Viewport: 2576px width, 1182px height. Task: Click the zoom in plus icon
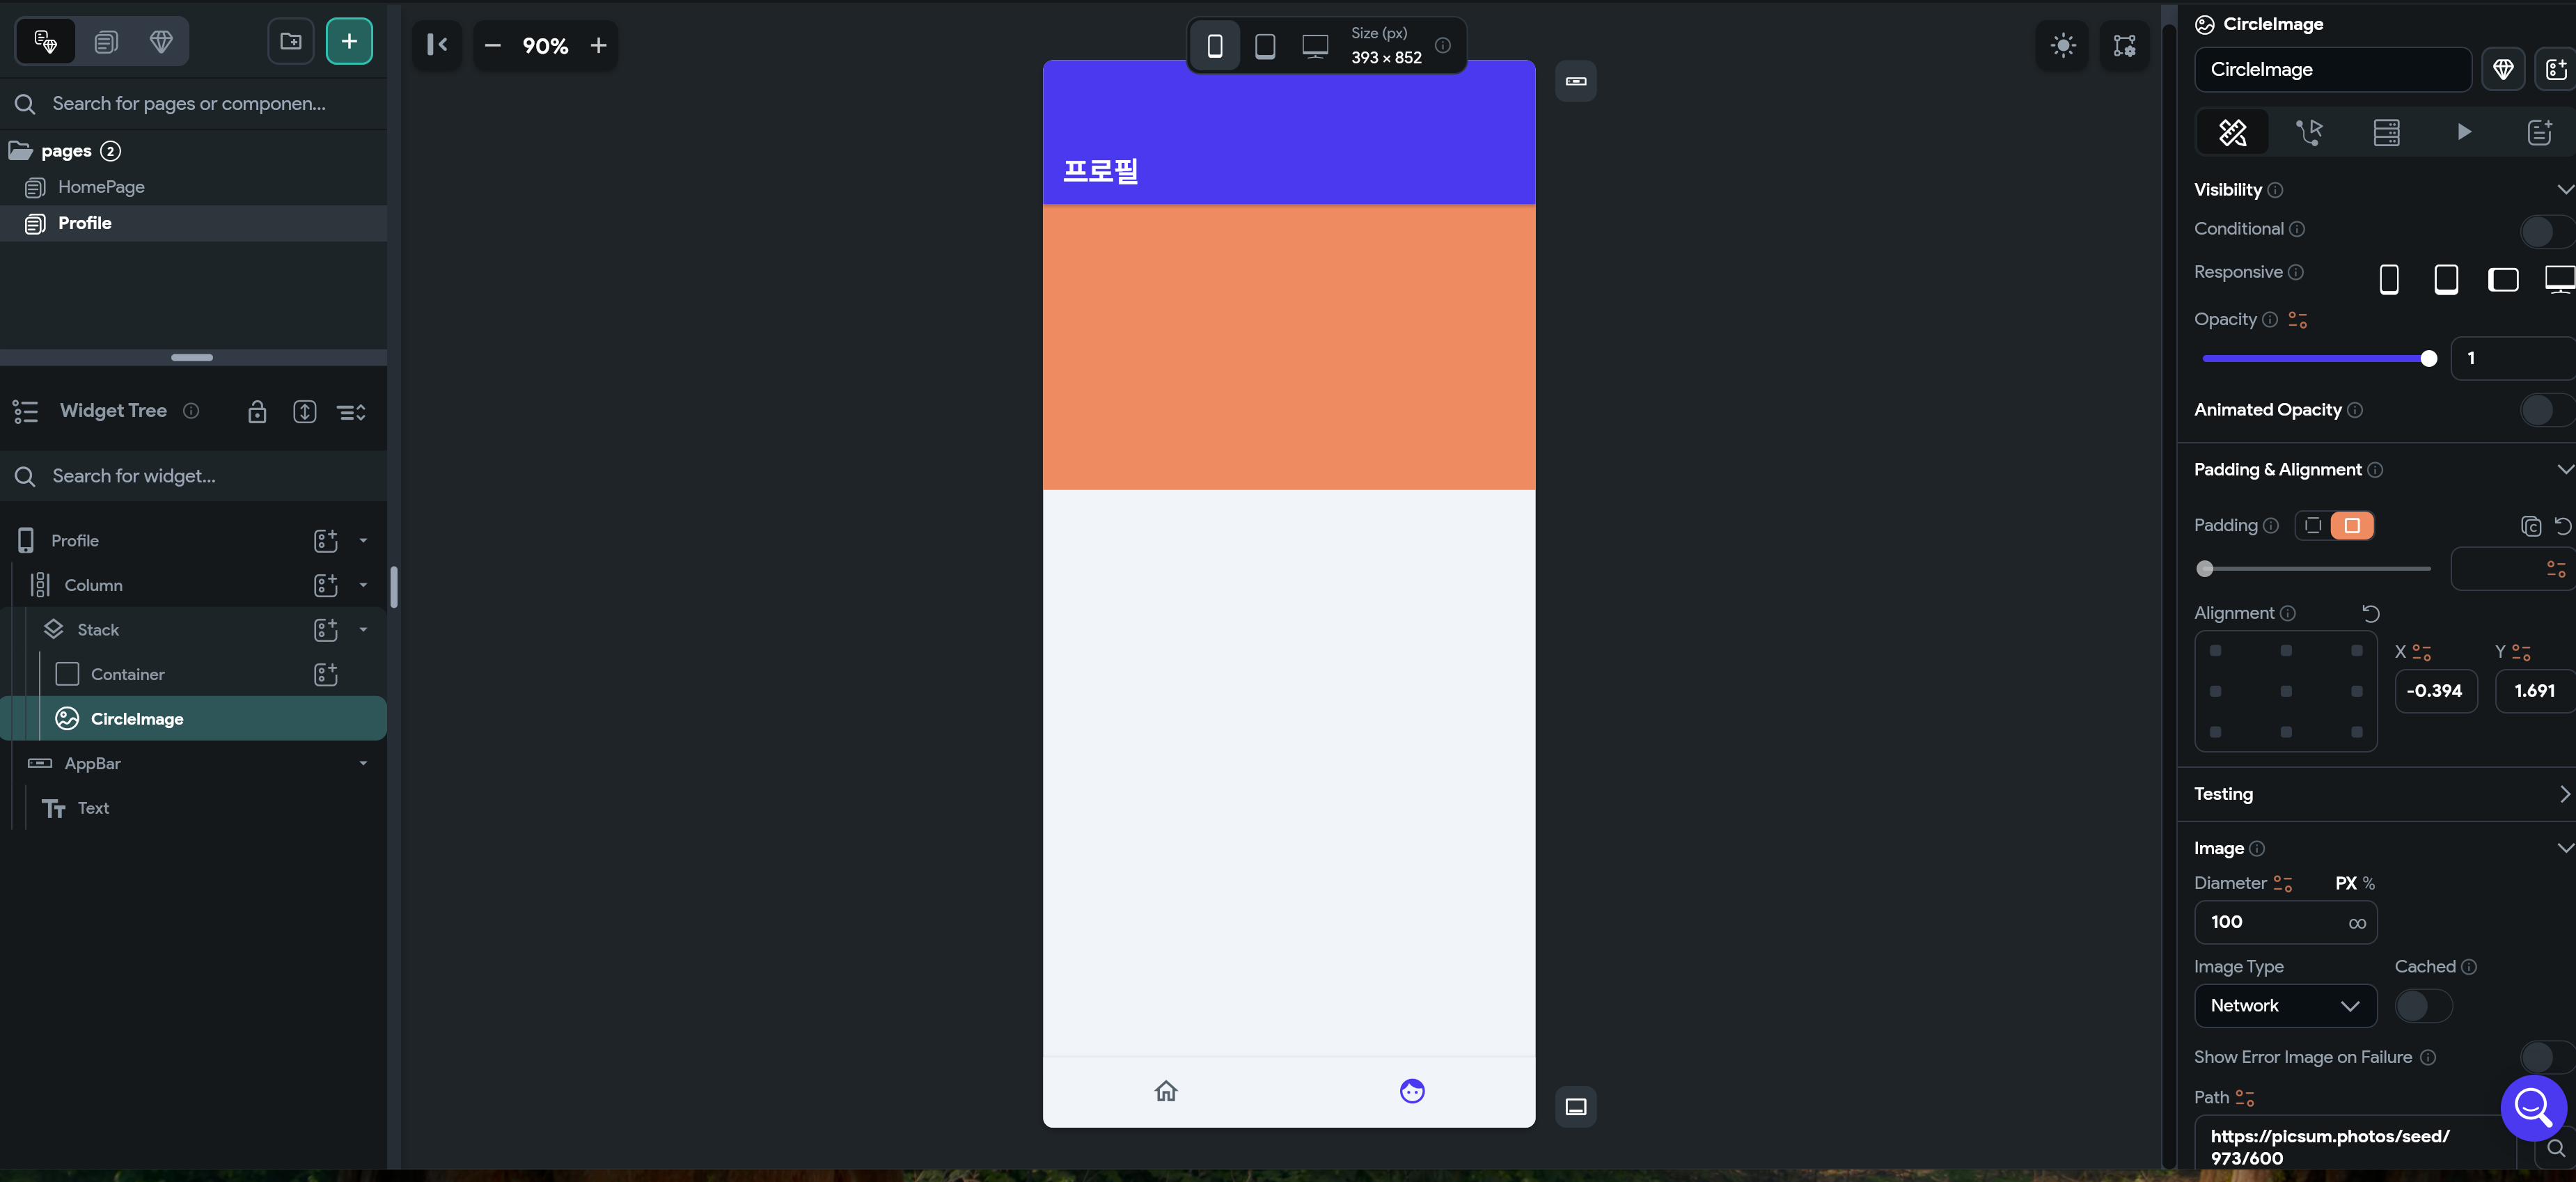[598, 46]
